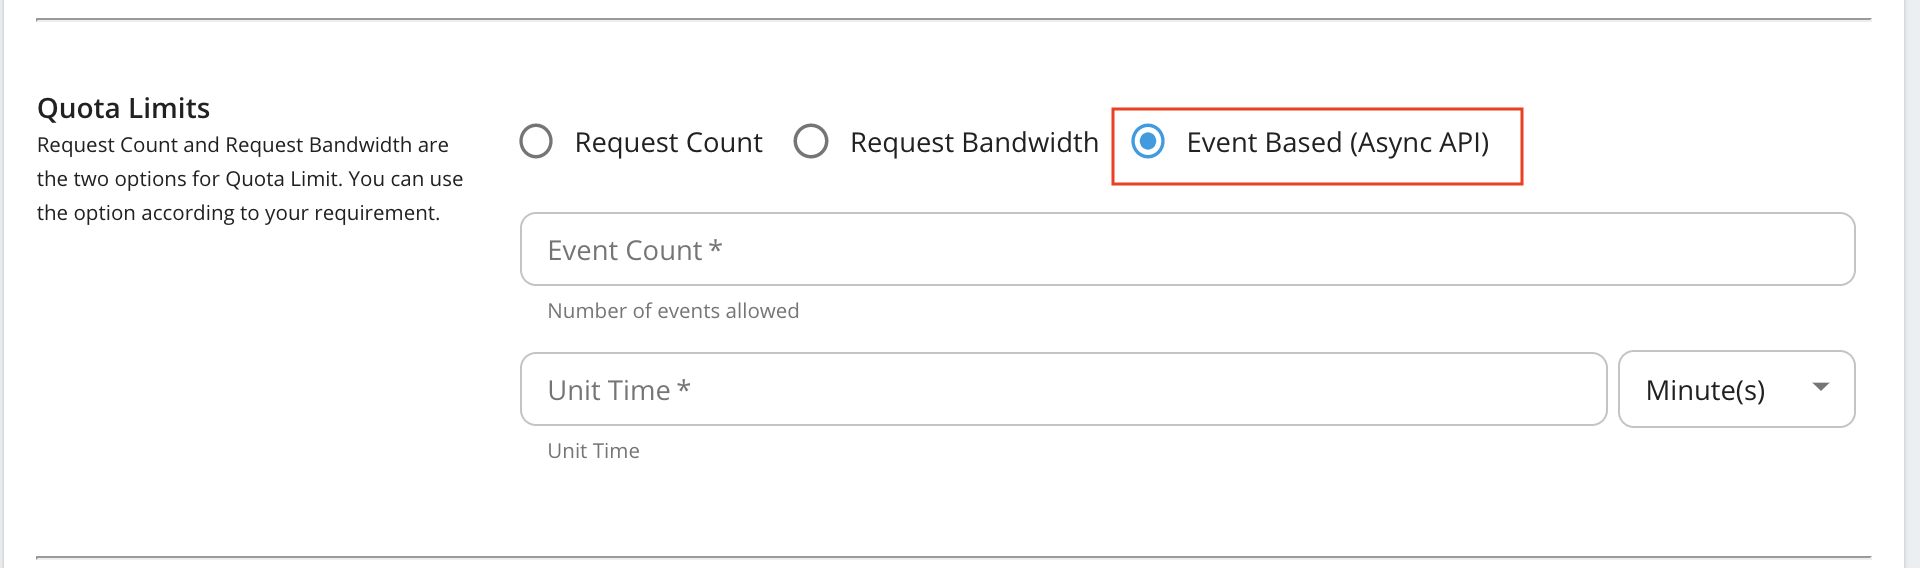Image resolution: width=1920 pixels, height=568 pixels.
Task: Click the bottom horizontal divider line
Action: coord(953,557)
